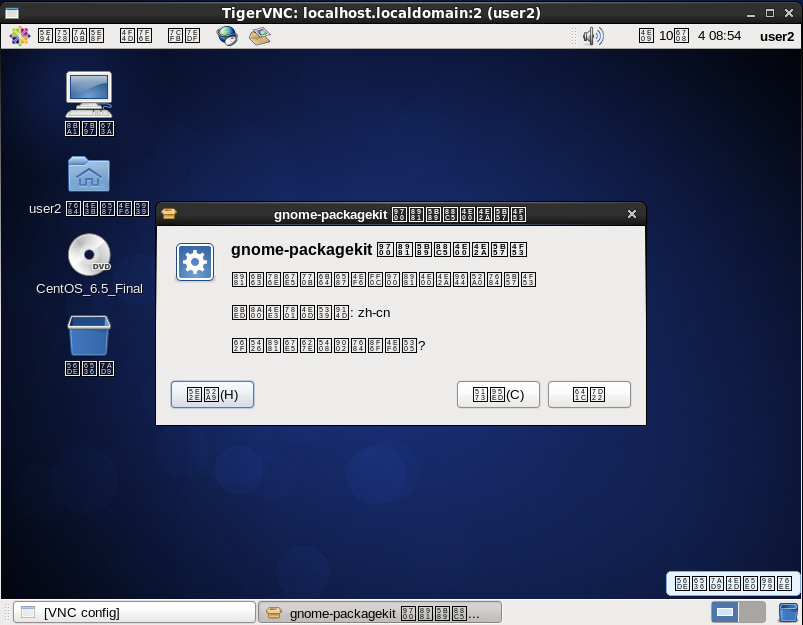Click the zh-cn language text

click(374, 312)
